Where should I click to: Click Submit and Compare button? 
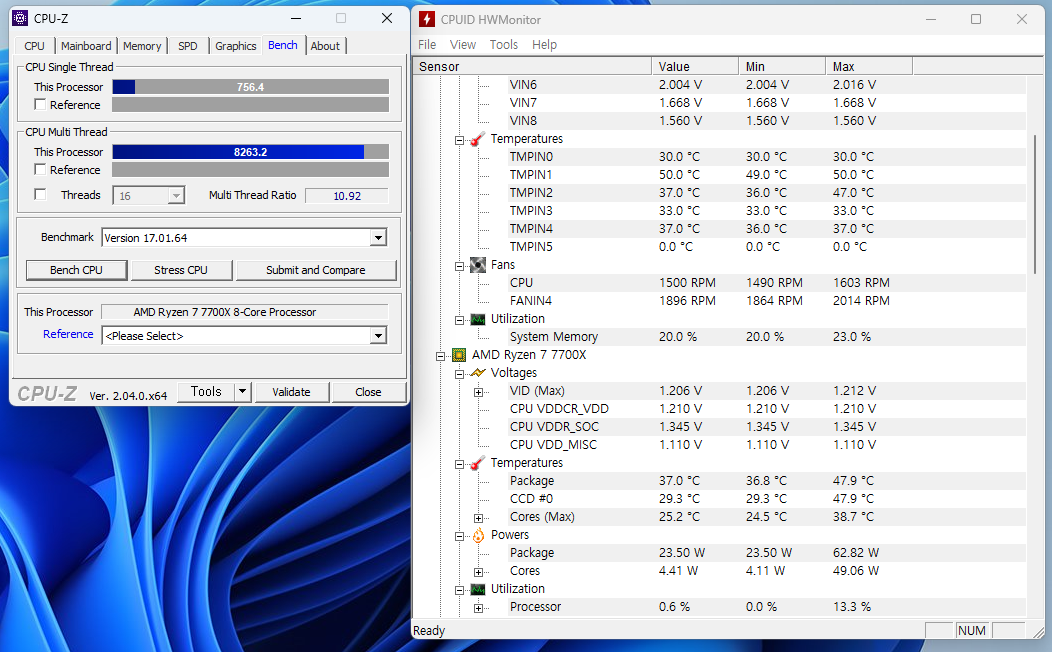316,270
